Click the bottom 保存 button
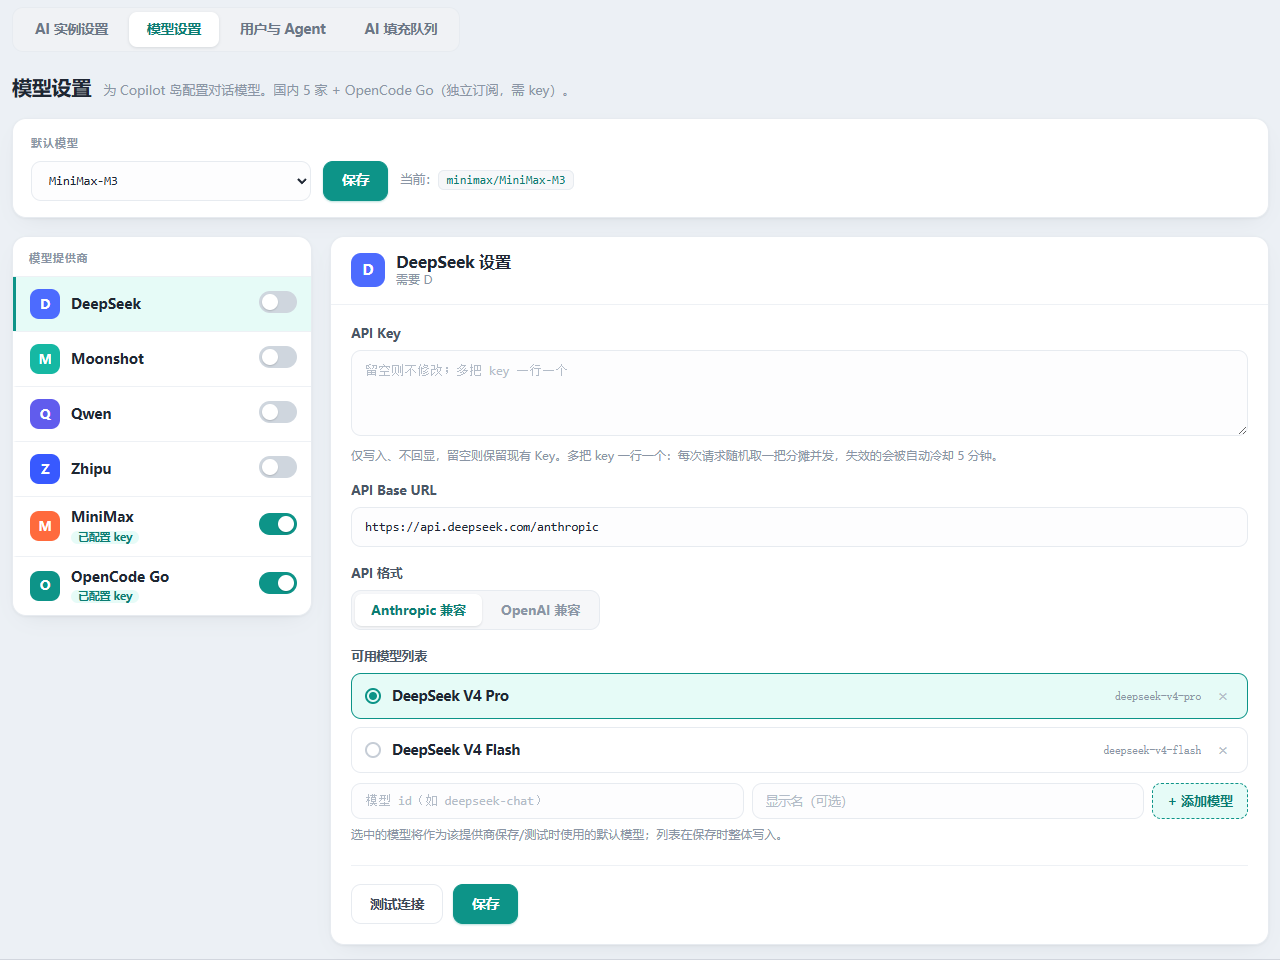The width and height of the screenshot is (1280, 960). point(485,904)
